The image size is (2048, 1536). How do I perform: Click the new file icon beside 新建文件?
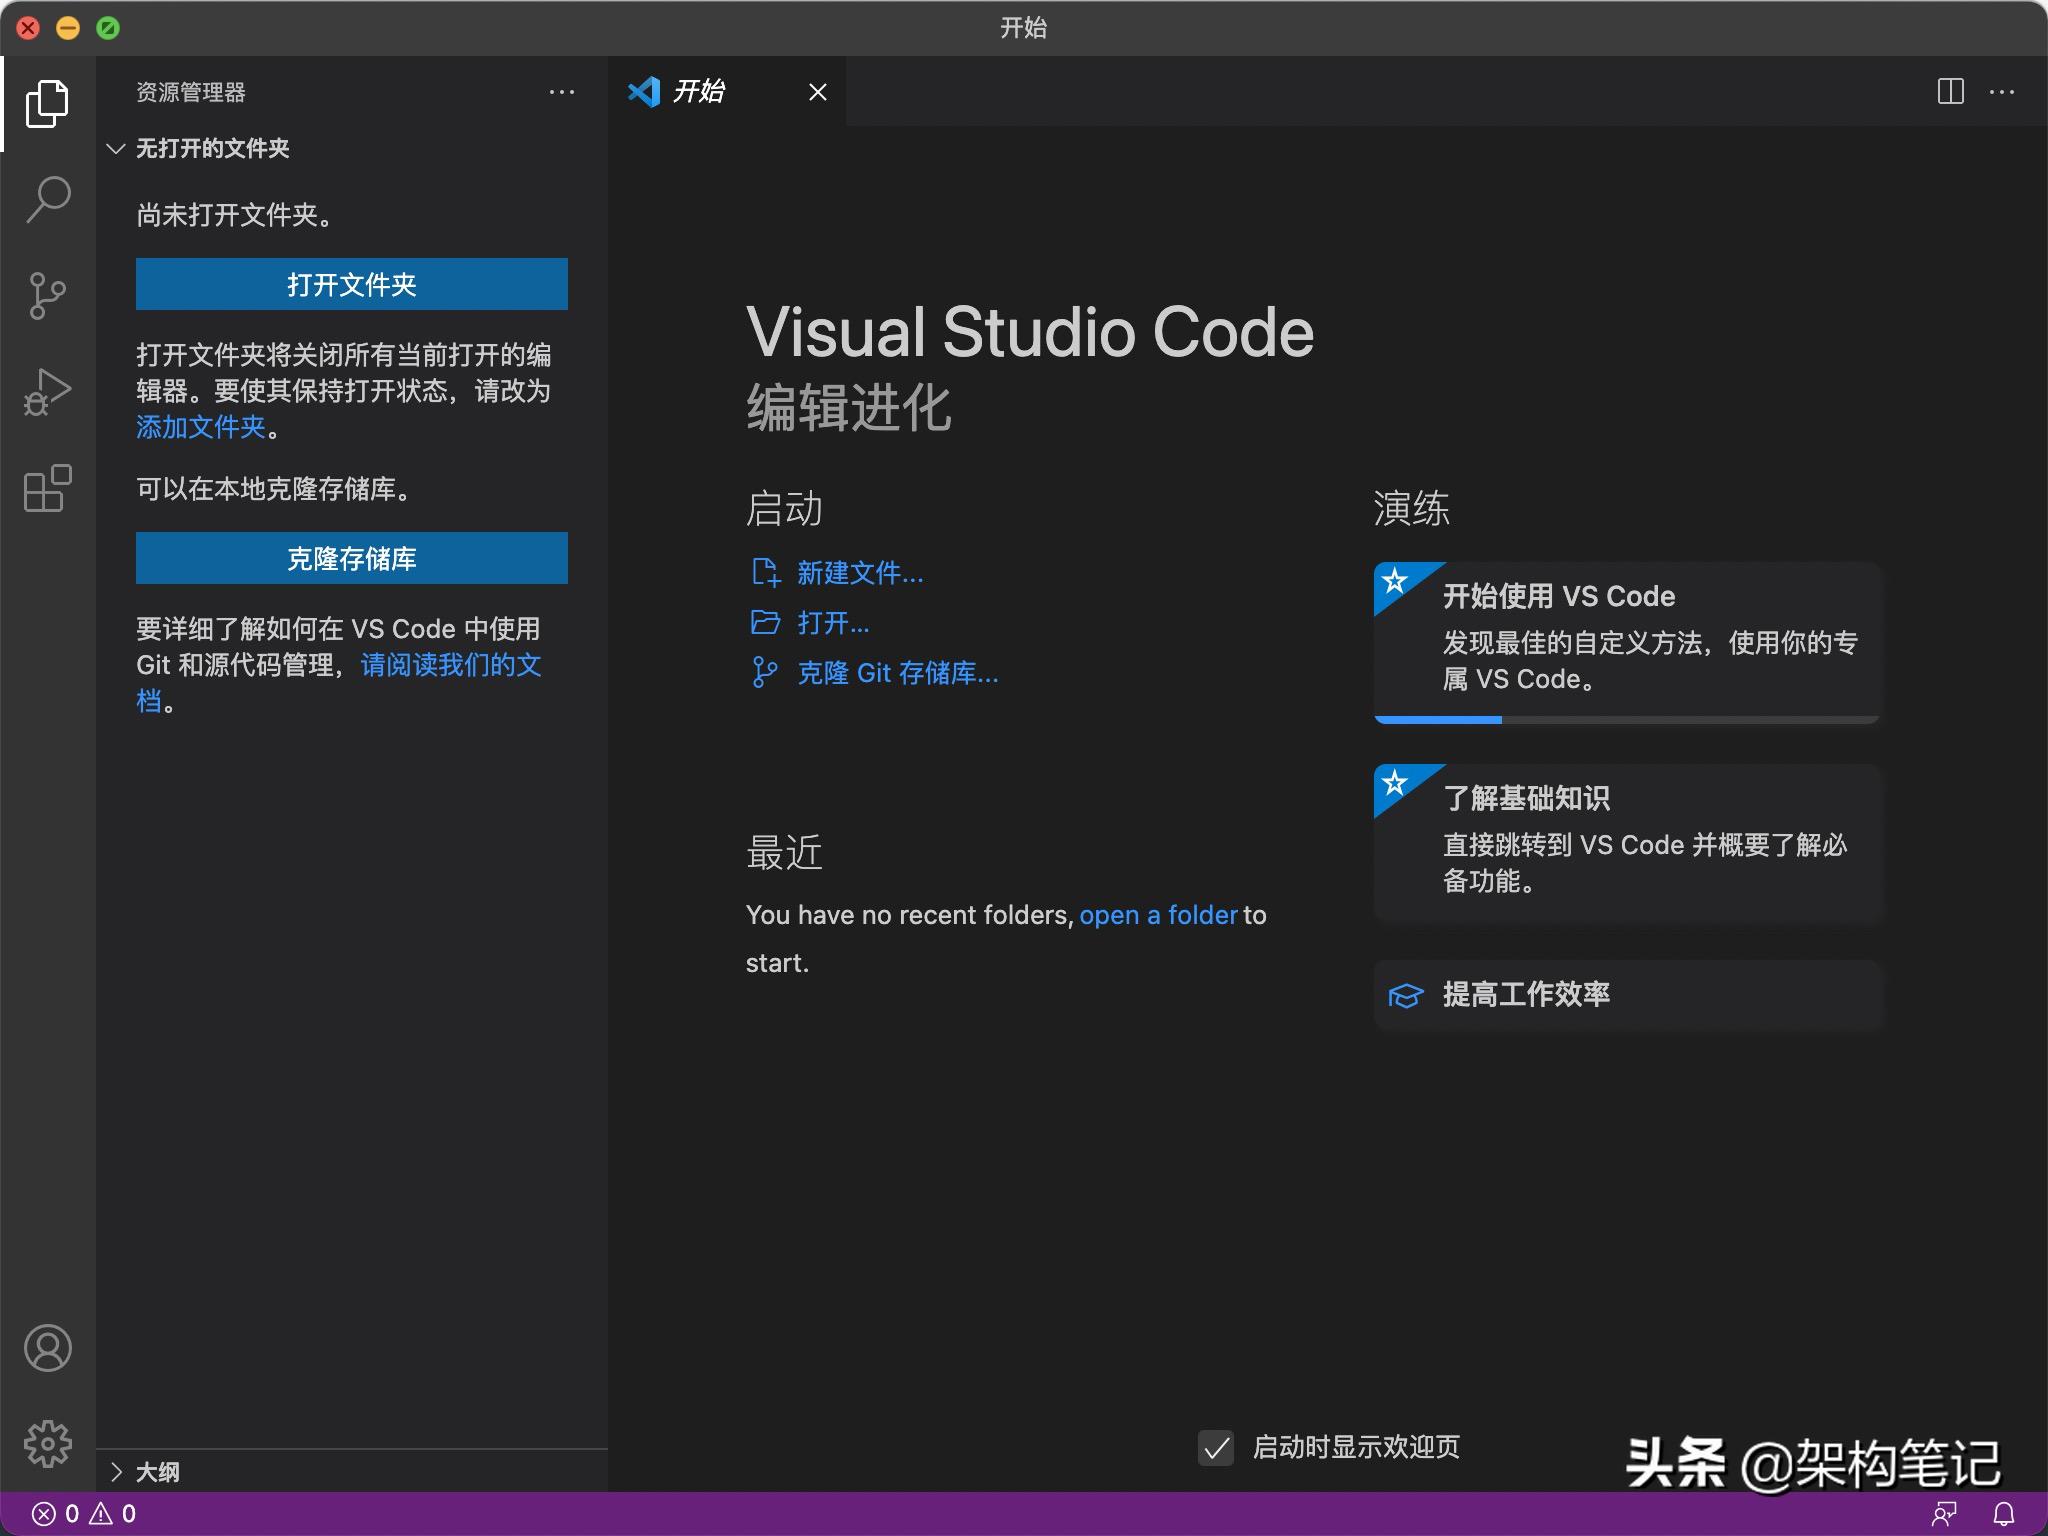[765, 572]
